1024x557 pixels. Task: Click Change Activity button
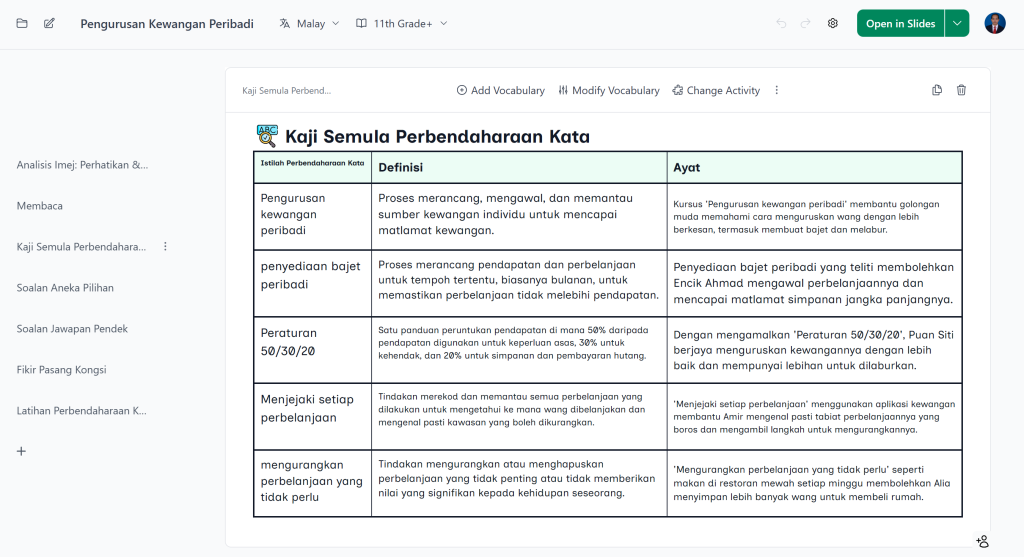coord(716,90)
